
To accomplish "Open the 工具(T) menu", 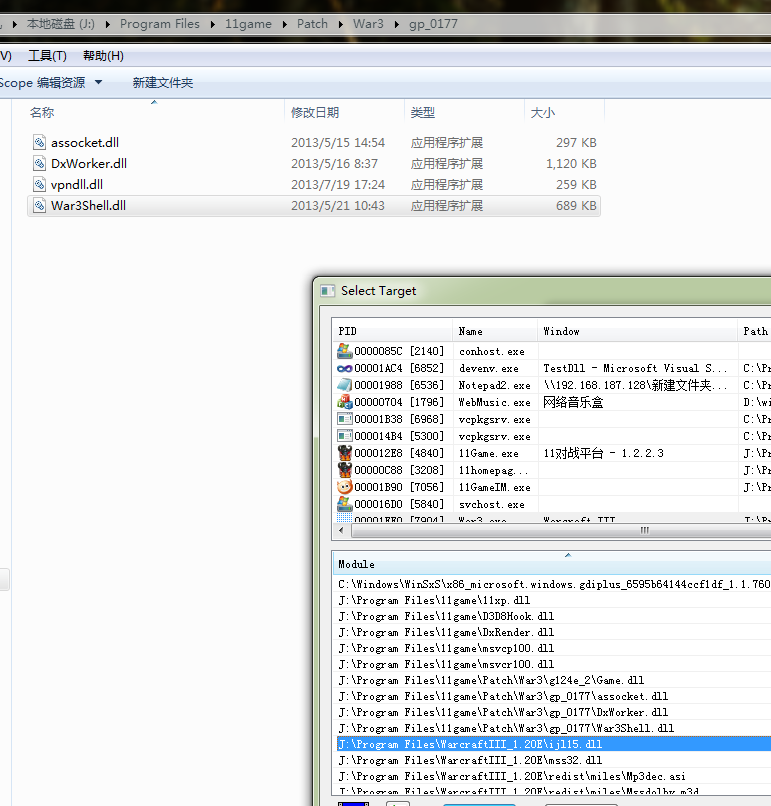I will tap(47, 56).
